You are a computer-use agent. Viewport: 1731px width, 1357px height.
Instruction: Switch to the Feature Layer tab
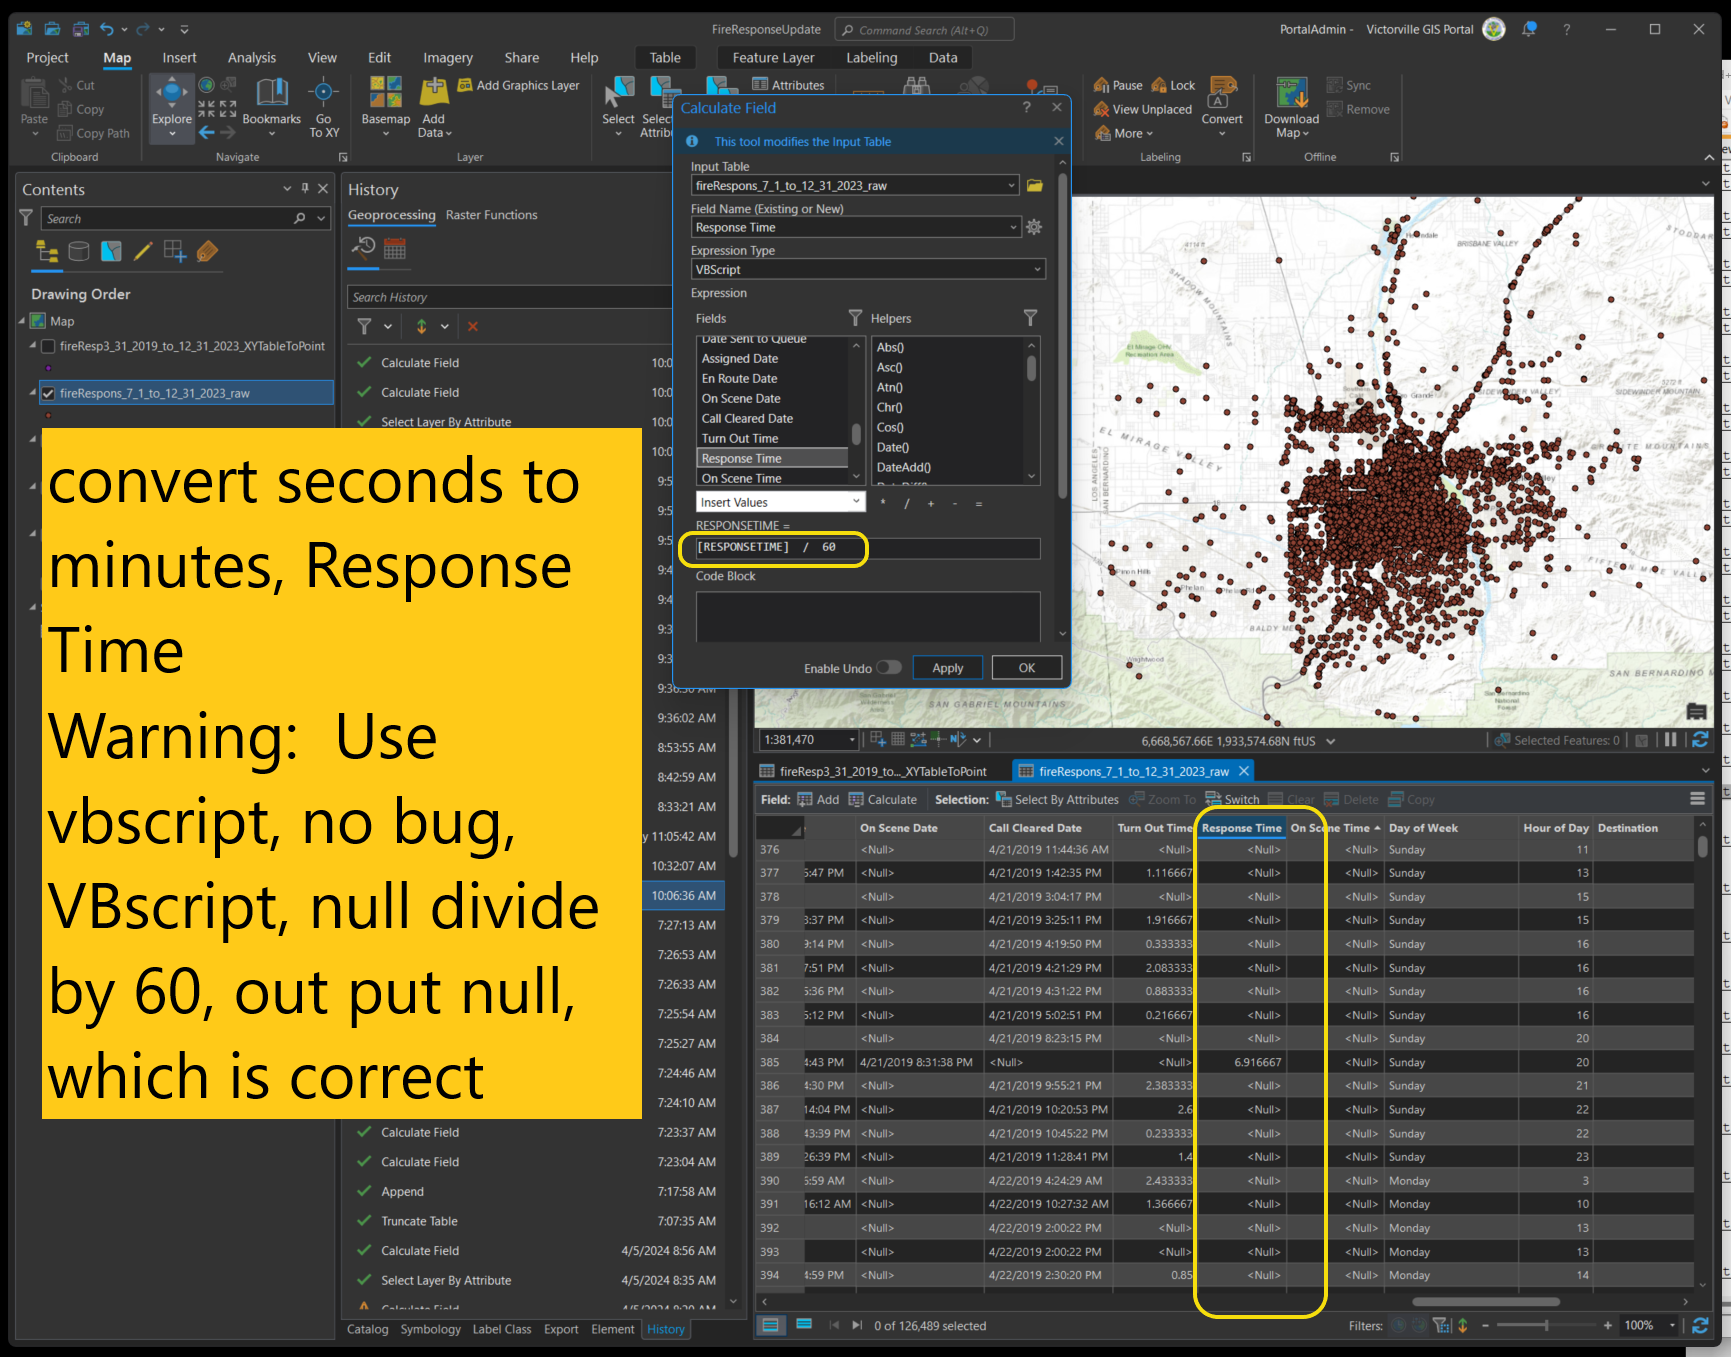click(x=773, y=58)
